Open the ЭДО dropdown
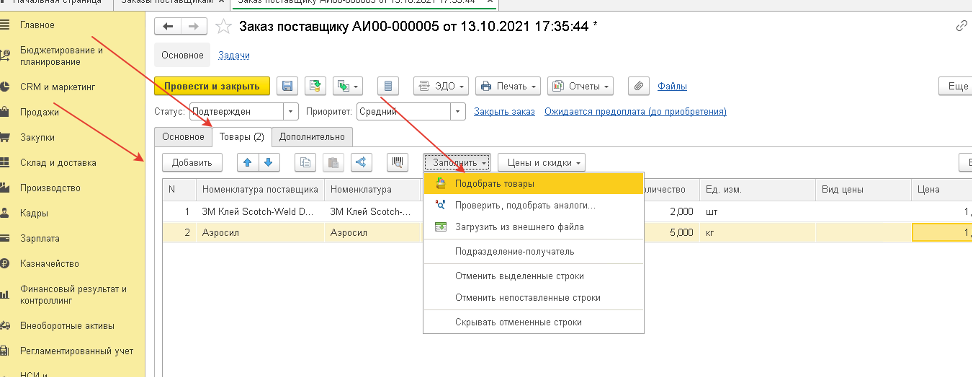 (x=441, y=86)
